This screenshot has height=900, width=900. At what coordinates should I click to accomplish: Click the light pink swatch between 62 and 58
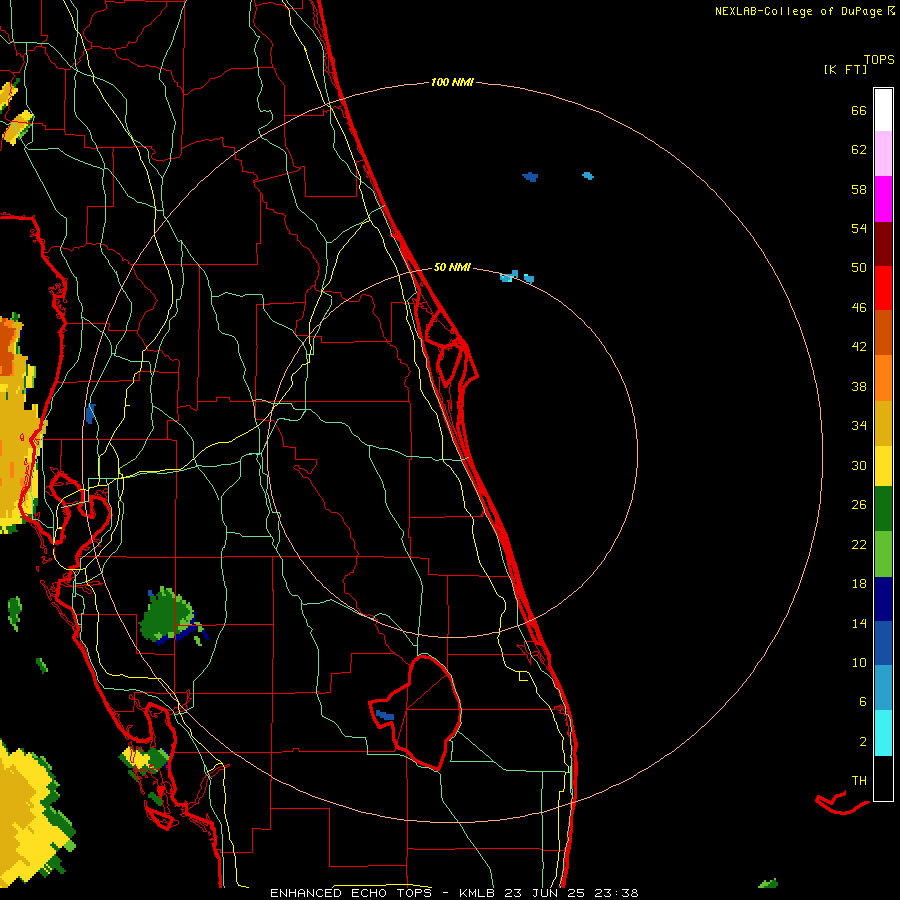pyautogui.click(x=883, y=153)
